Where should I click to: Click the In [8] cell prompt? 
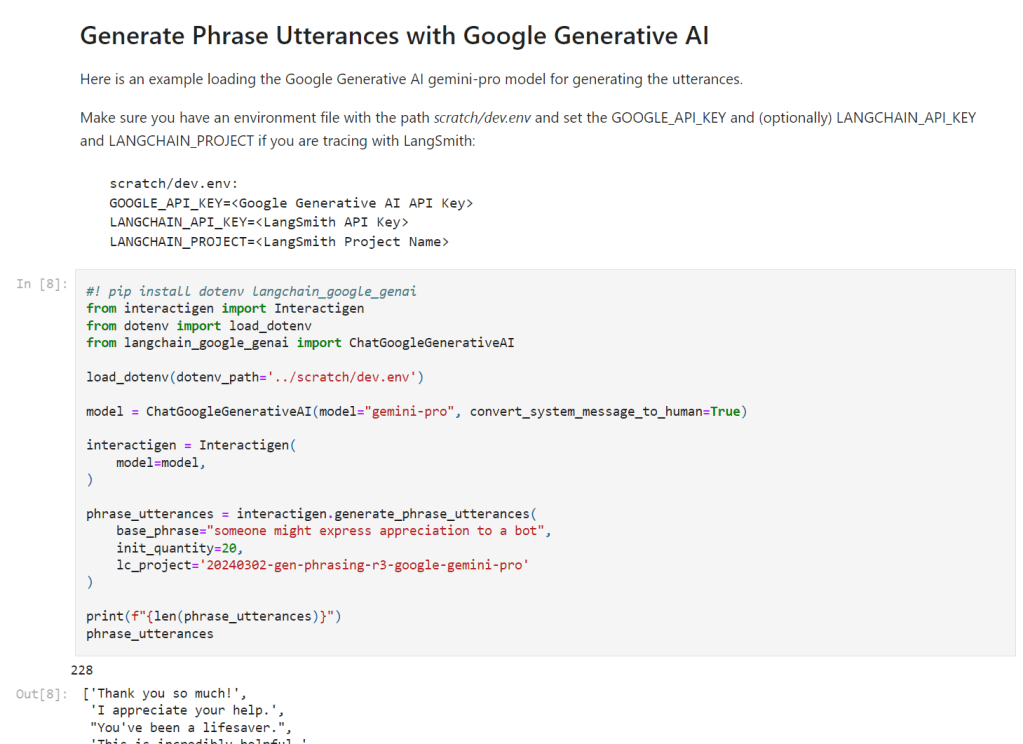(42, 285)
